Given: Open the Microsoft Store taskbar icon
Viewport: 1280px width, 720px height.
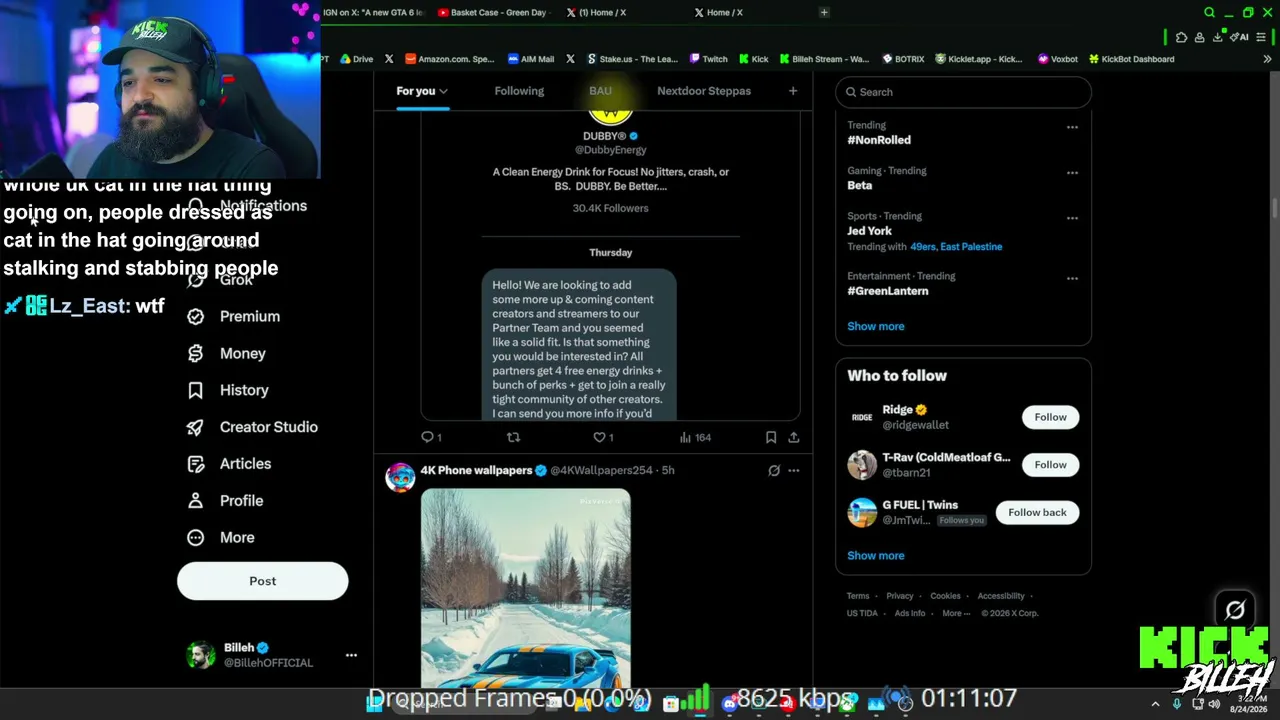Looking at the screenshot, I should (x=671, y=703).
